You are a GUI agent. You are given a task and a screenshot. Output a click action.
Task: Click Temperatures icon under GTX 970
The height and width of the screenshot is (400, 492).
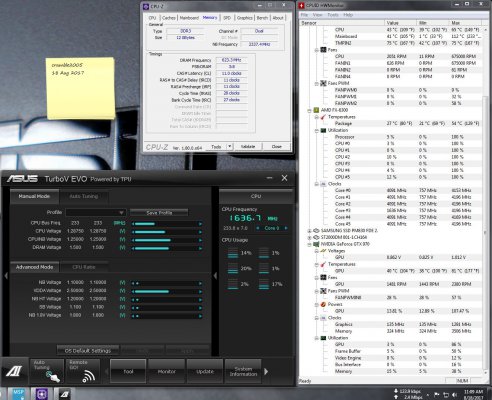pyautogui.click(x=323, y=264)
